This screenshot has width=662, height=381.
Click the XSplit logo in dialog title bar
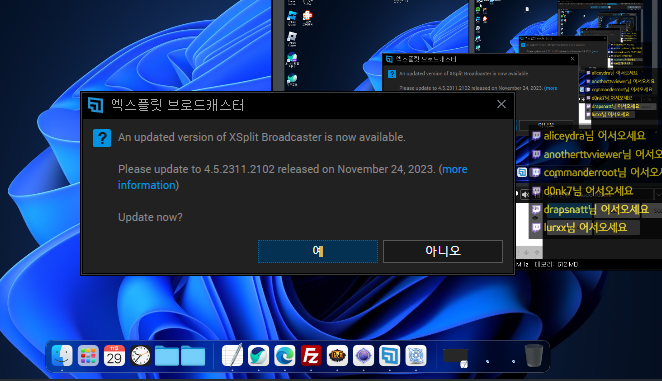click(95, 105)
